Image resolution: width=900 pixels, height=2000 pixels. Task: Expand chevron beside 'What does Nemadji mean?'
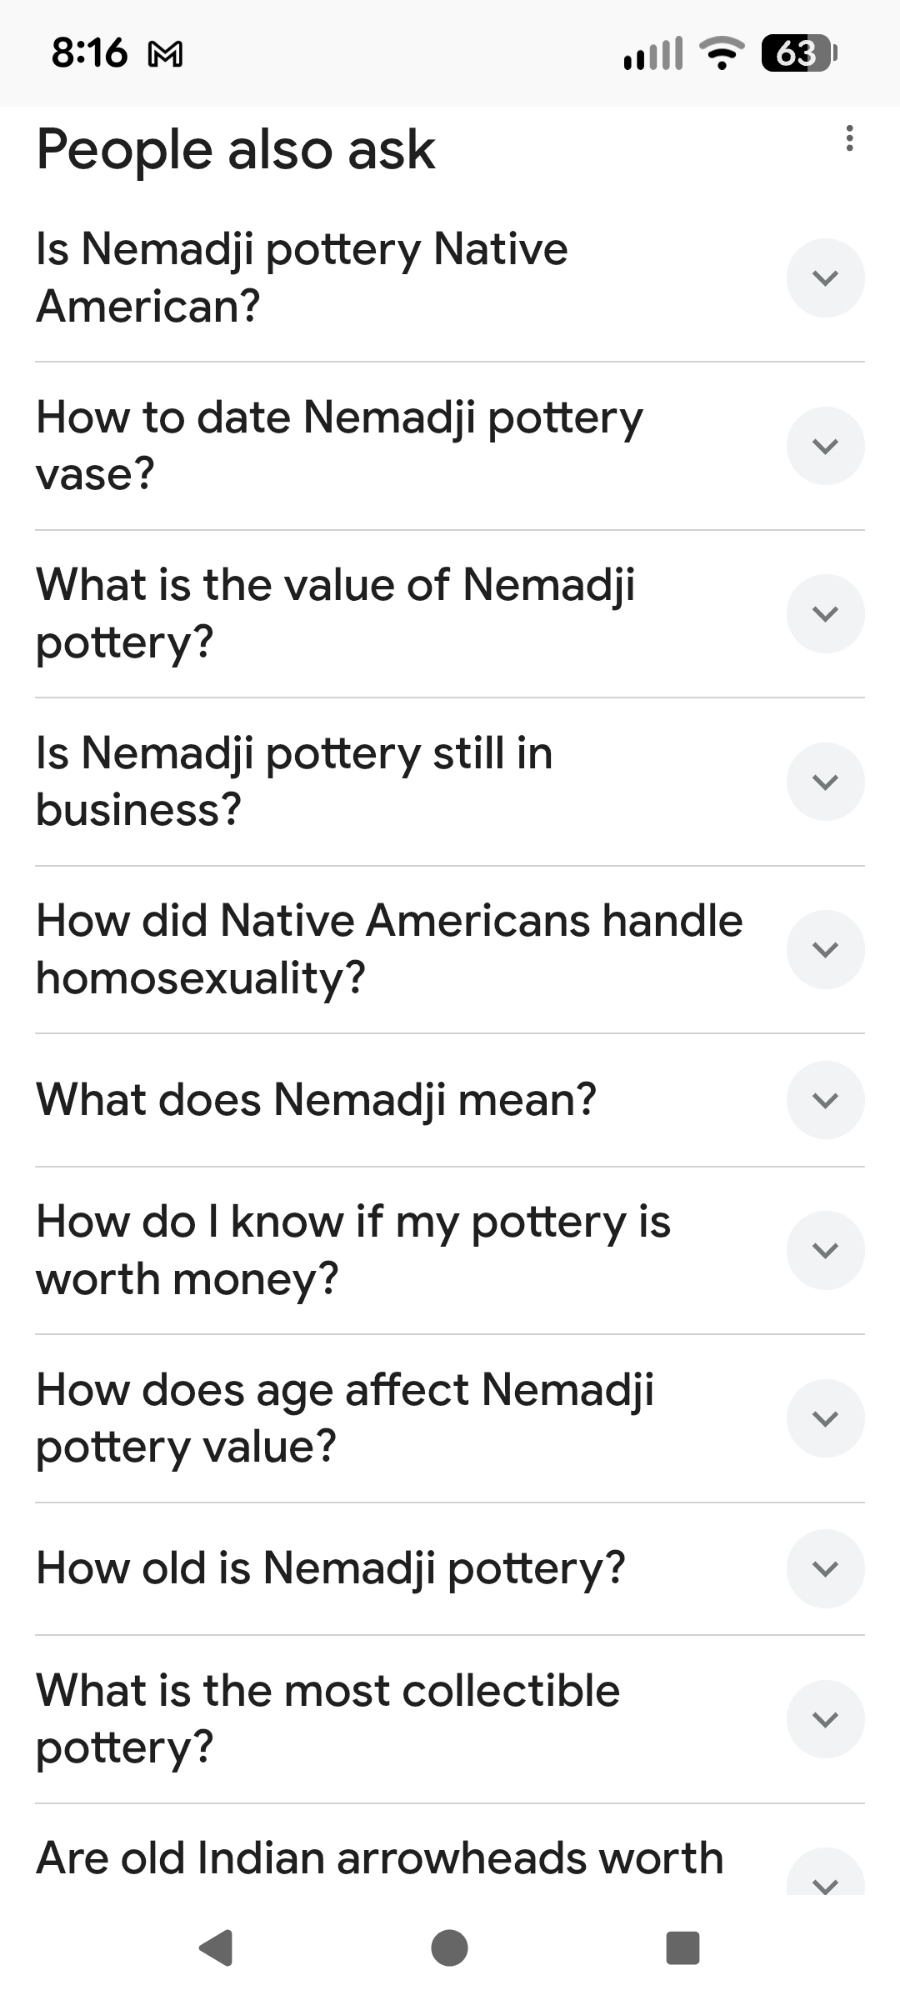[x=825, y=1100]
